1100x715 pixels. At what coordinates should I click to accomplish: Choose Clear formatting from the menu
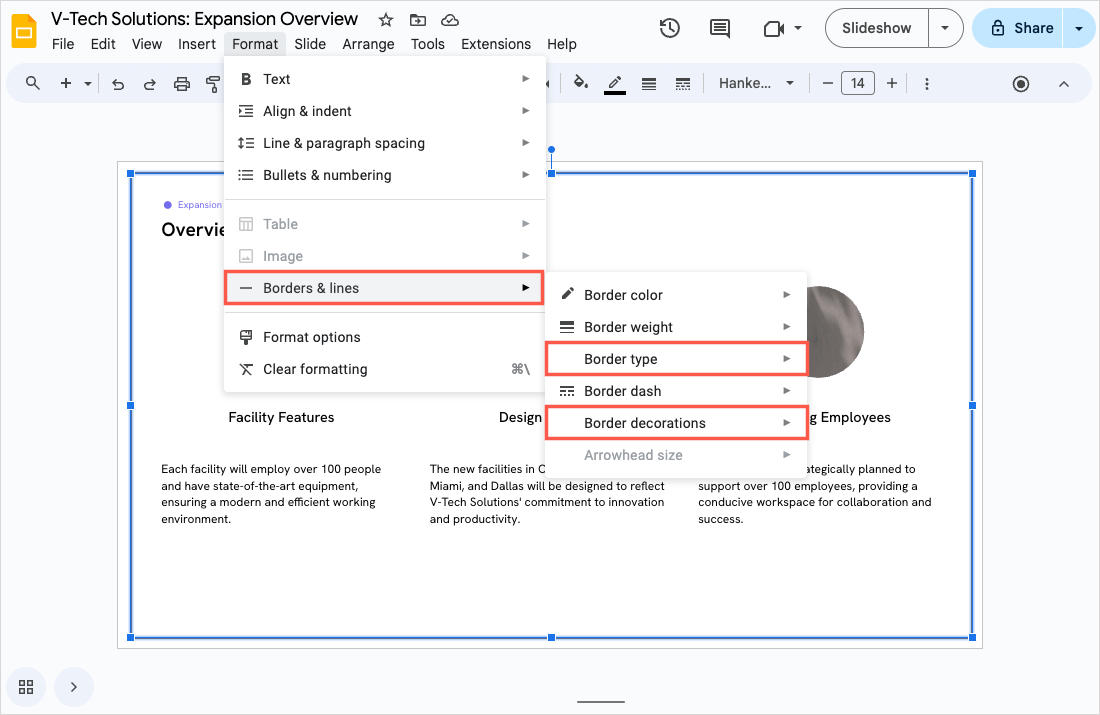(x=384, y=369)
